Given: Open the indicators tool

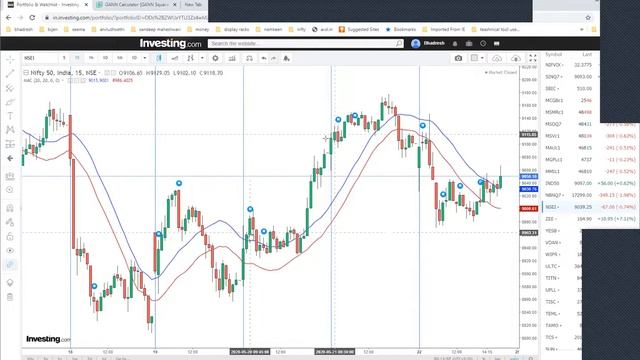Looking at the screenshot, I should pos(191,58).
